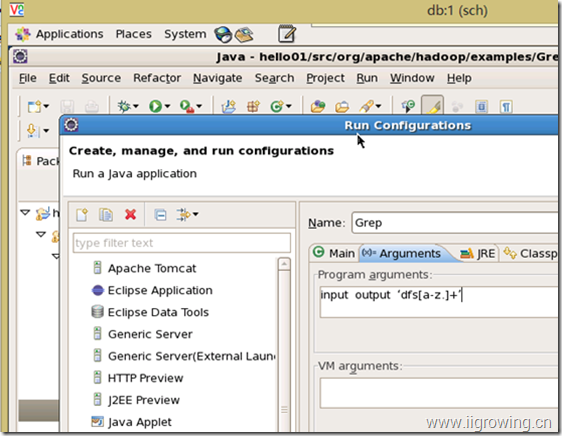Screen dimensions: 562x436
Task: Click the Run External Tools icon
Action: coord(187,106)
